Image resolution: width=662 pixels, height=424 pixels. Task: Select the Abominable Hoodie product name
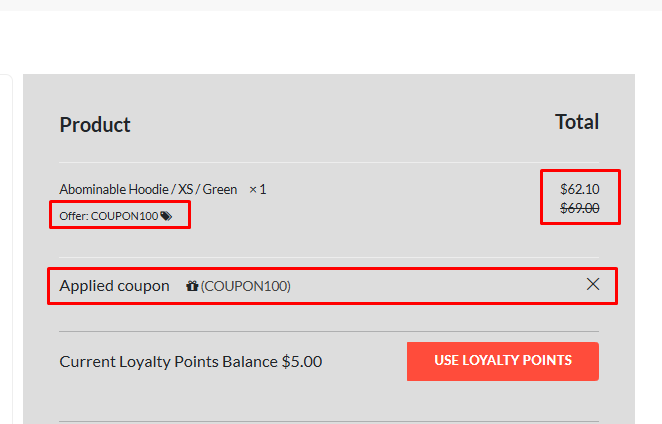(x=116, y=189)
